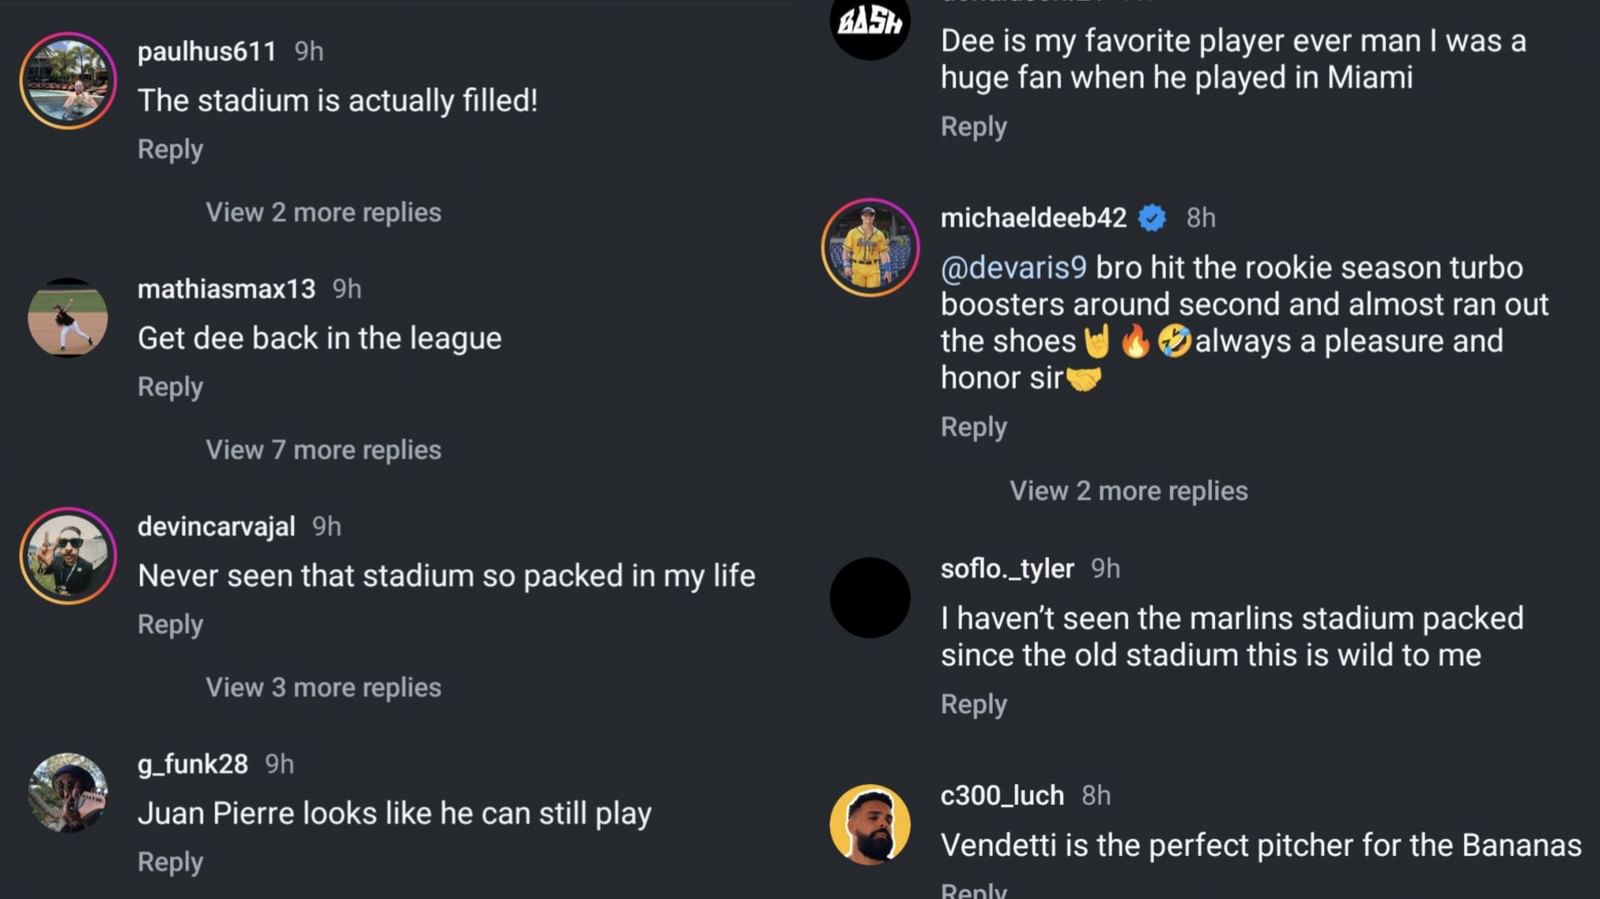Reply to soflo._tyler's marlins stadium comment
The height and width of the screenshot is (899, 1600).
pyautogui.click(x=972, y=703)
